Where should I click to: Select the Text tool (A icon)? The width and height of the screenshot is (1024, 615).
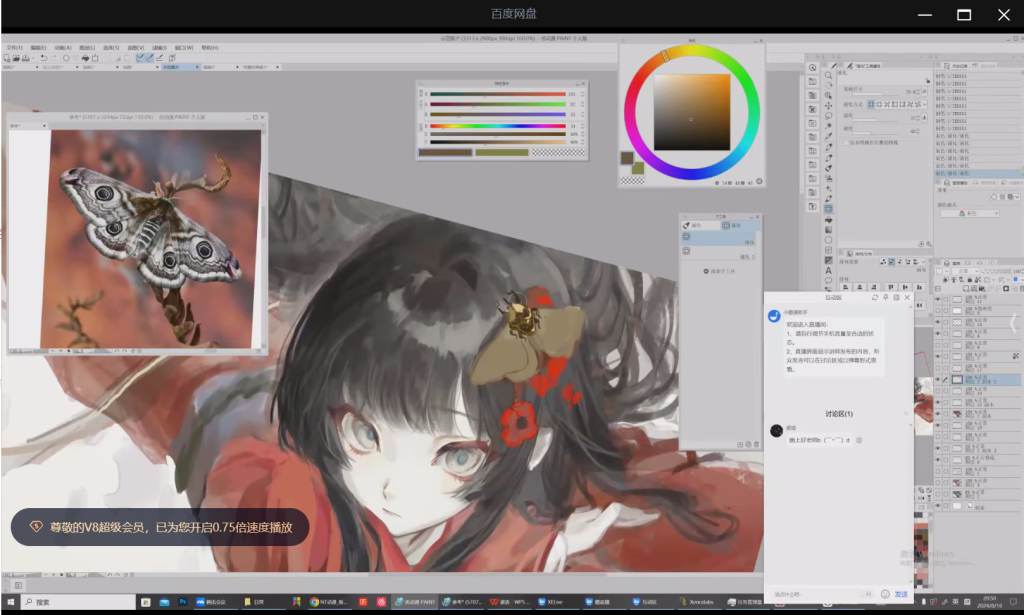829,270
